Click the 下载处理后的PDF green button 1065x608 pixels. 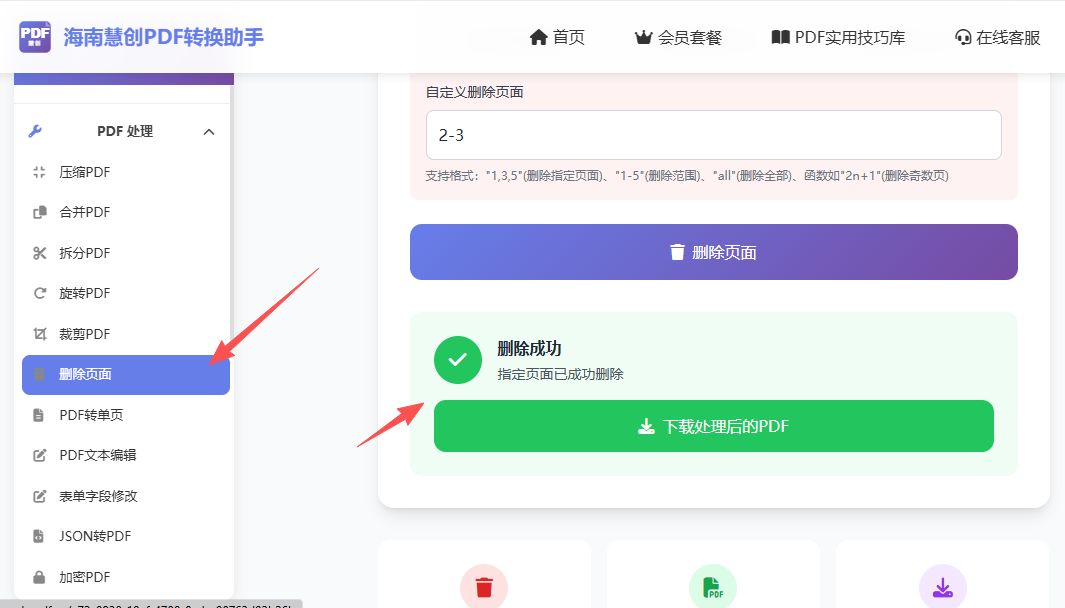(x=714, y=426)
